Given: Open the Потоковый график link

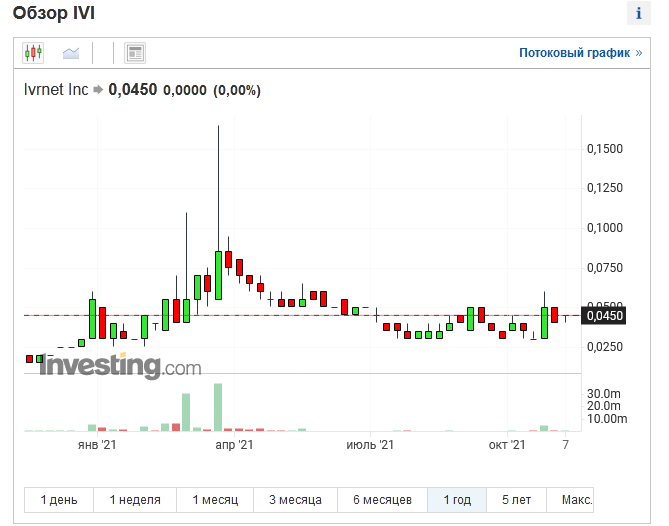Looking at the screenshot, I should point(580,53).
